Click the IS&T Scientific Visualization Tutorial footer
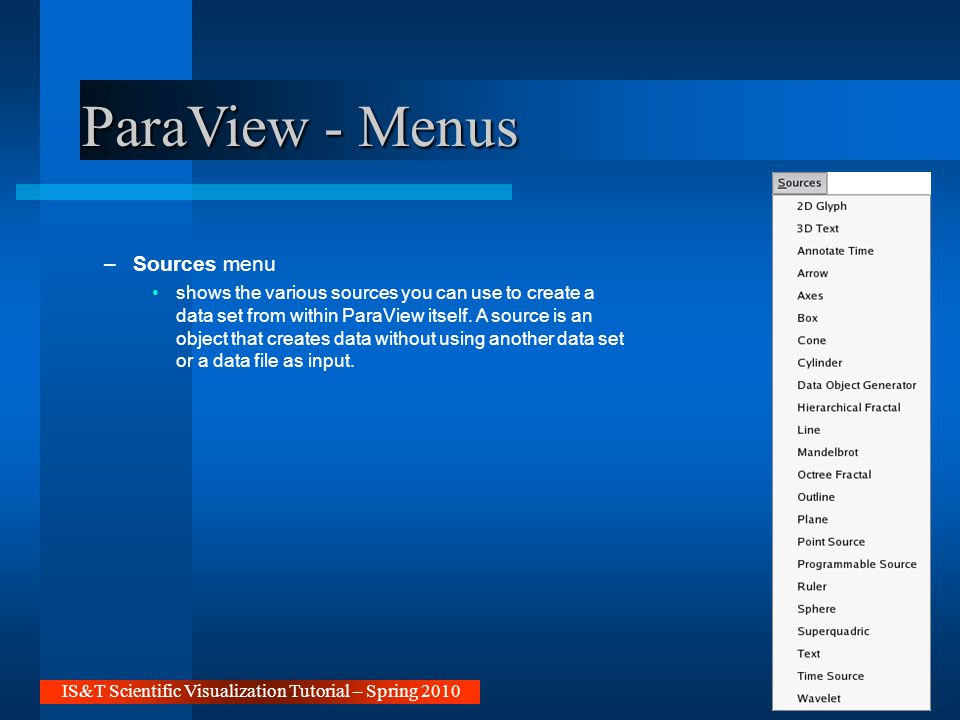The image size is (960, 720). (260, 691)
